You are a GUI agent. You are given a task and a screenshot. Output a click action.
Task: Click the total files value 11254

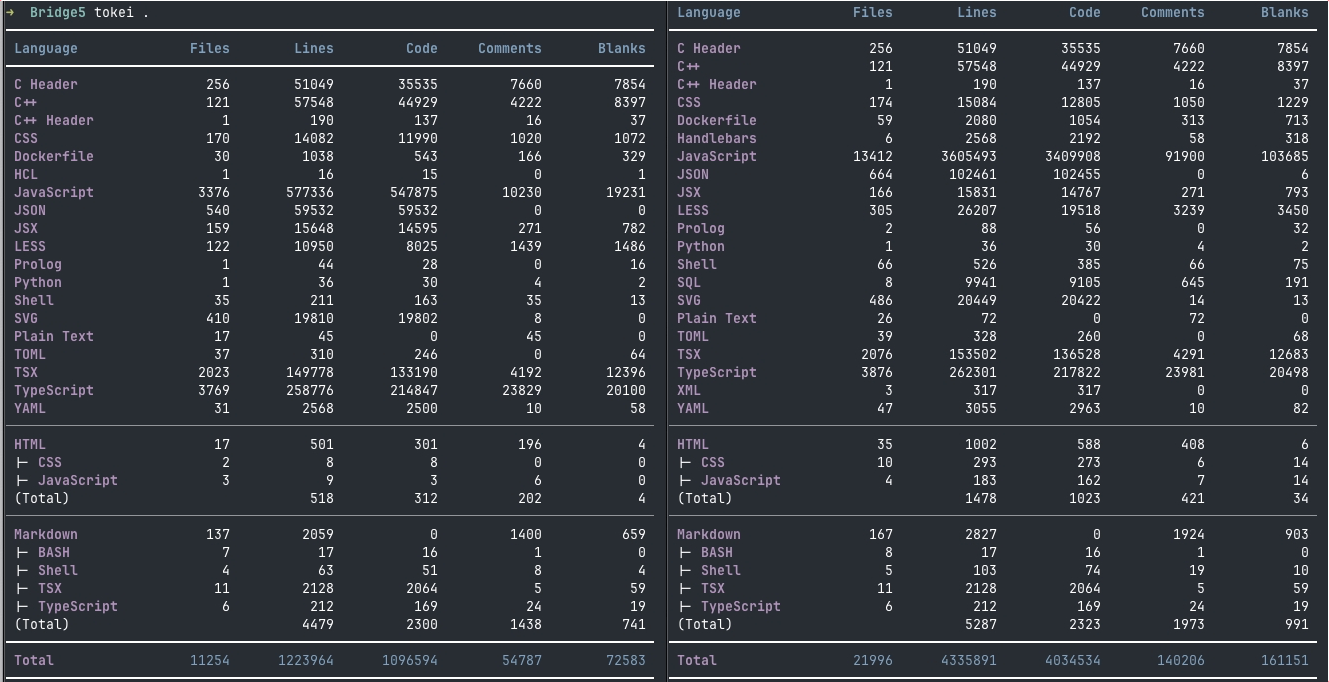[x=209, y=660]
